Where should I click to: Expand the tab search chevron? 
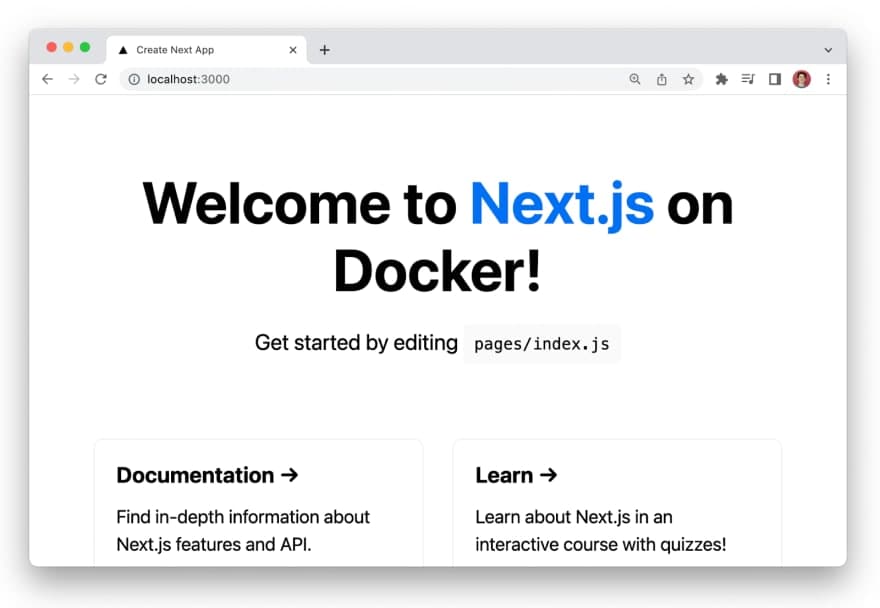coord(828,50)
